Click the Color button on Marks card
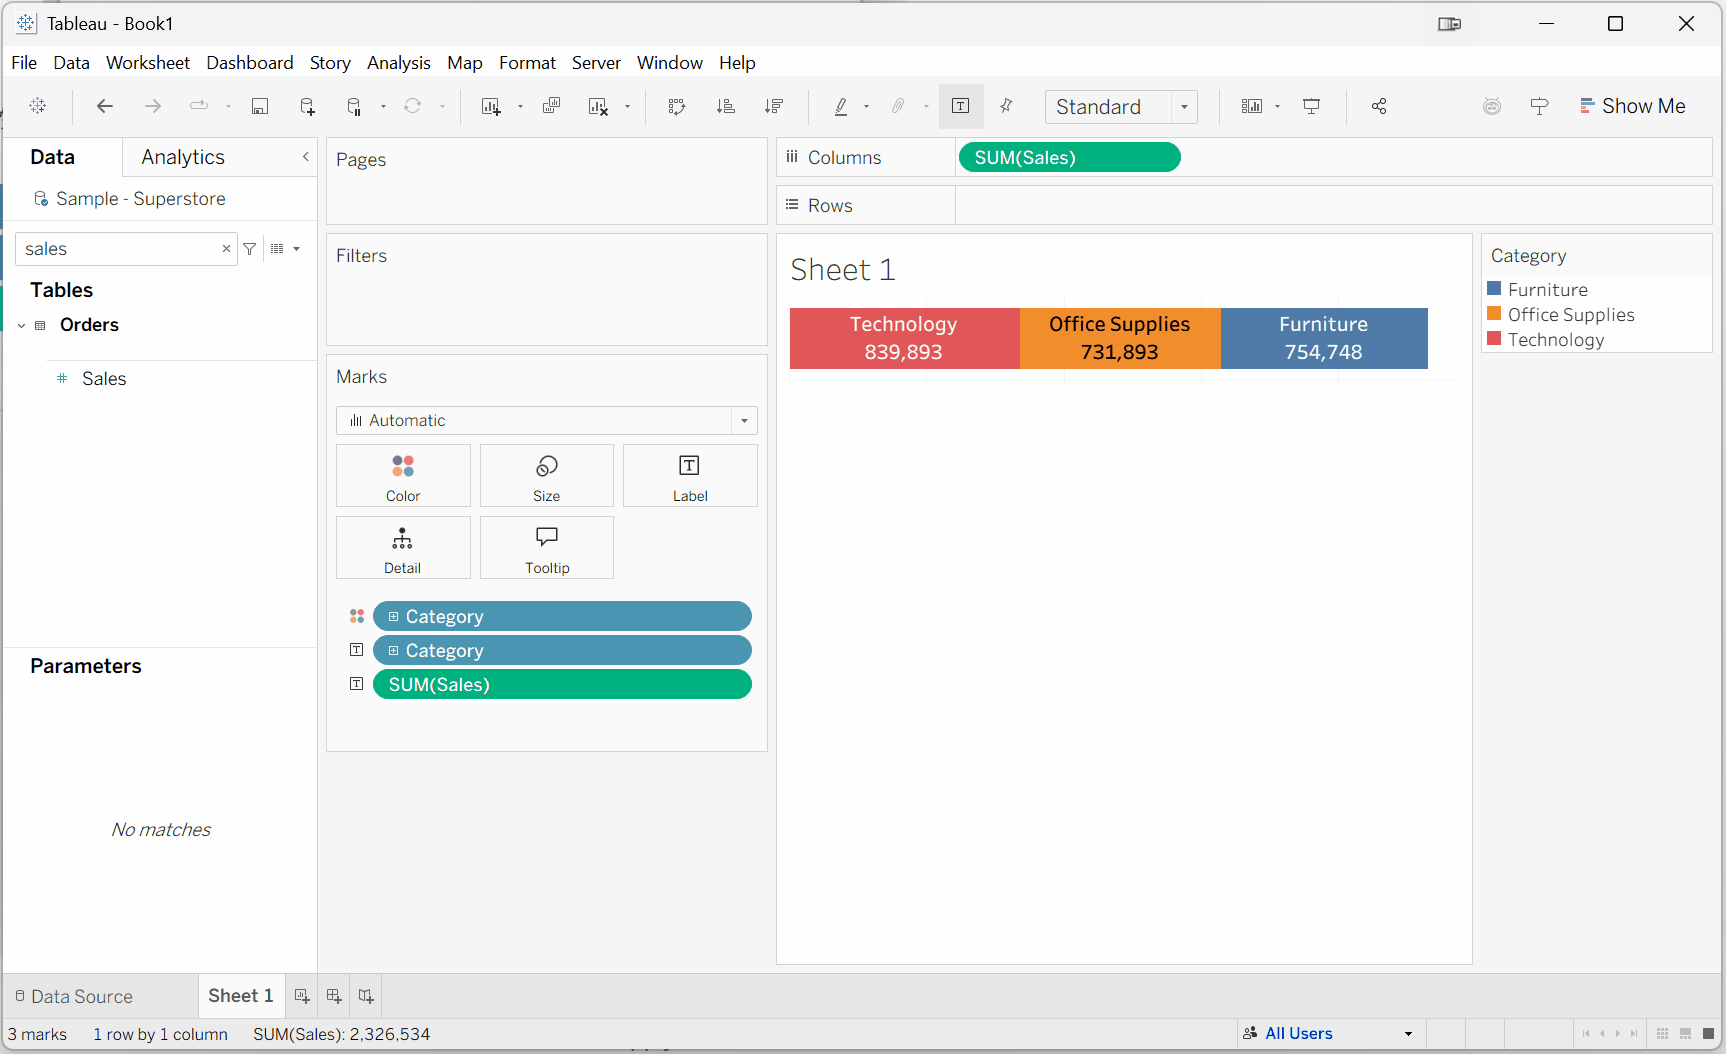The width and height of the screenshot is (1726, 1054). tap(403, 476)
